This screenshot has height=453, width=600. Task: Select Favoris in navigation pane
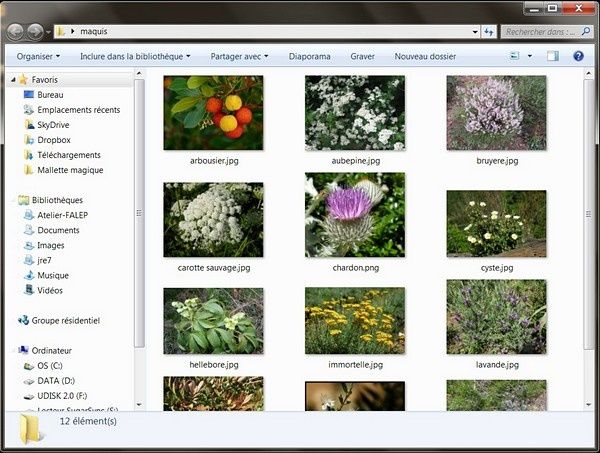pyautogui.click(x=45, y=80)
